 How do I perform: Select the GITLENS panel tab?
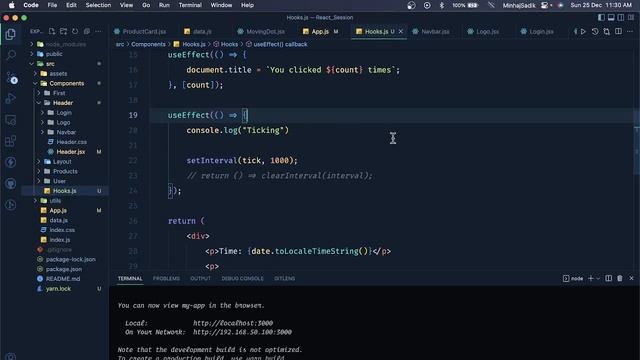coord(284,278)
